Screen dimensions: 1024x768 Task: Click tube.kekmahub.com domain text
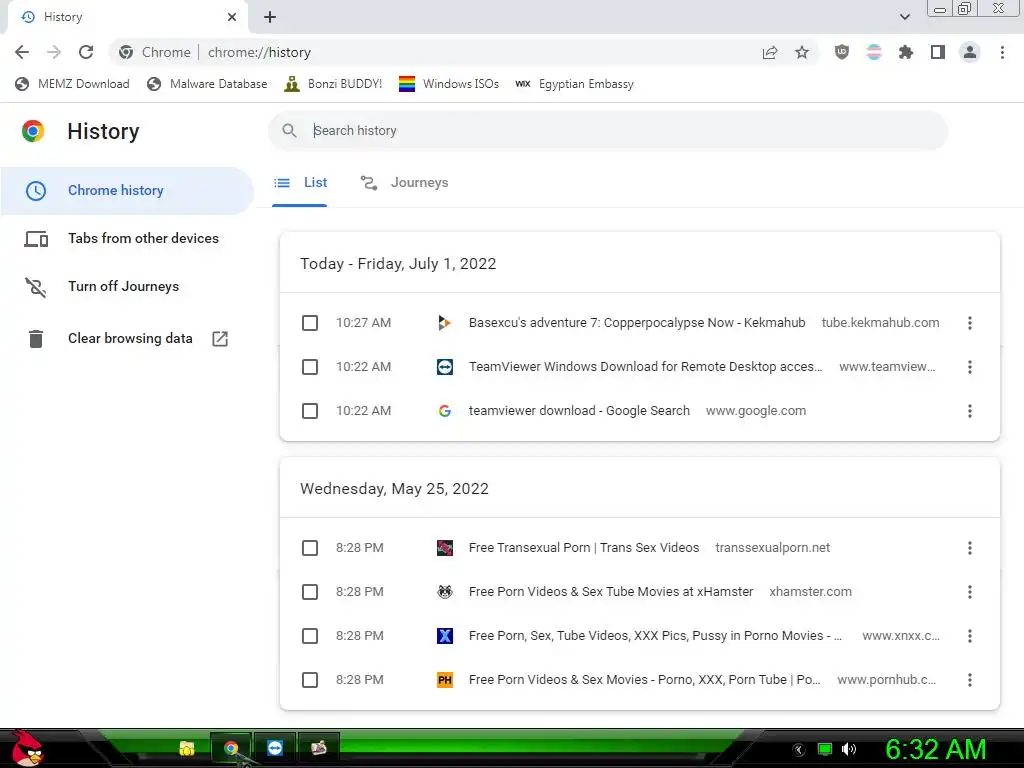880,323
